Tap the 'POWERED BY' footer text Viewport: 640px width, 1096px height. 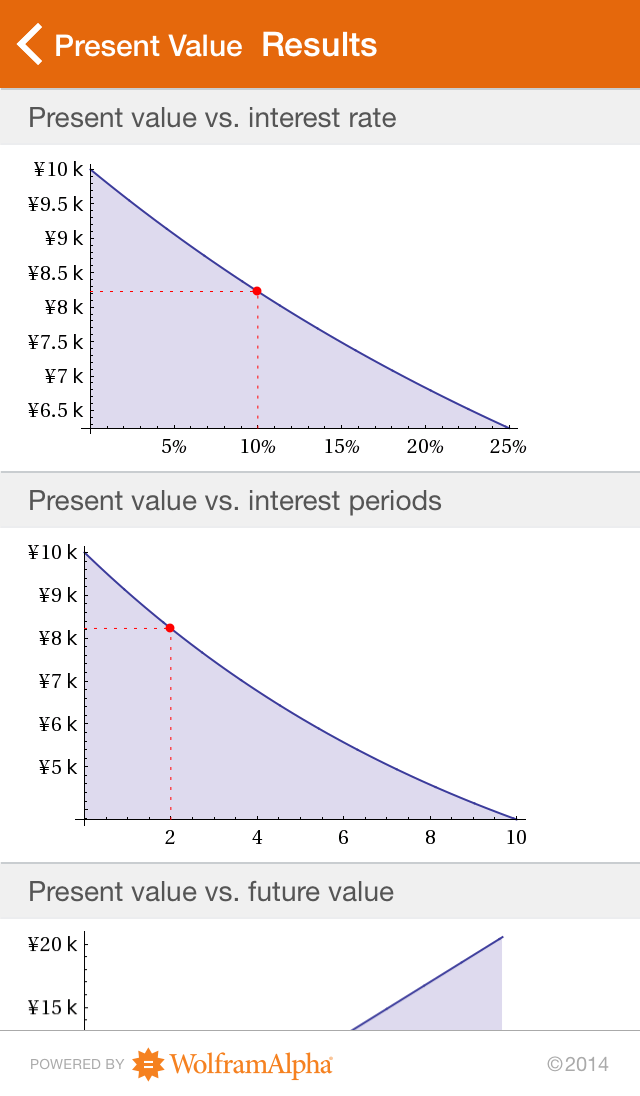tap(77, 1065)
